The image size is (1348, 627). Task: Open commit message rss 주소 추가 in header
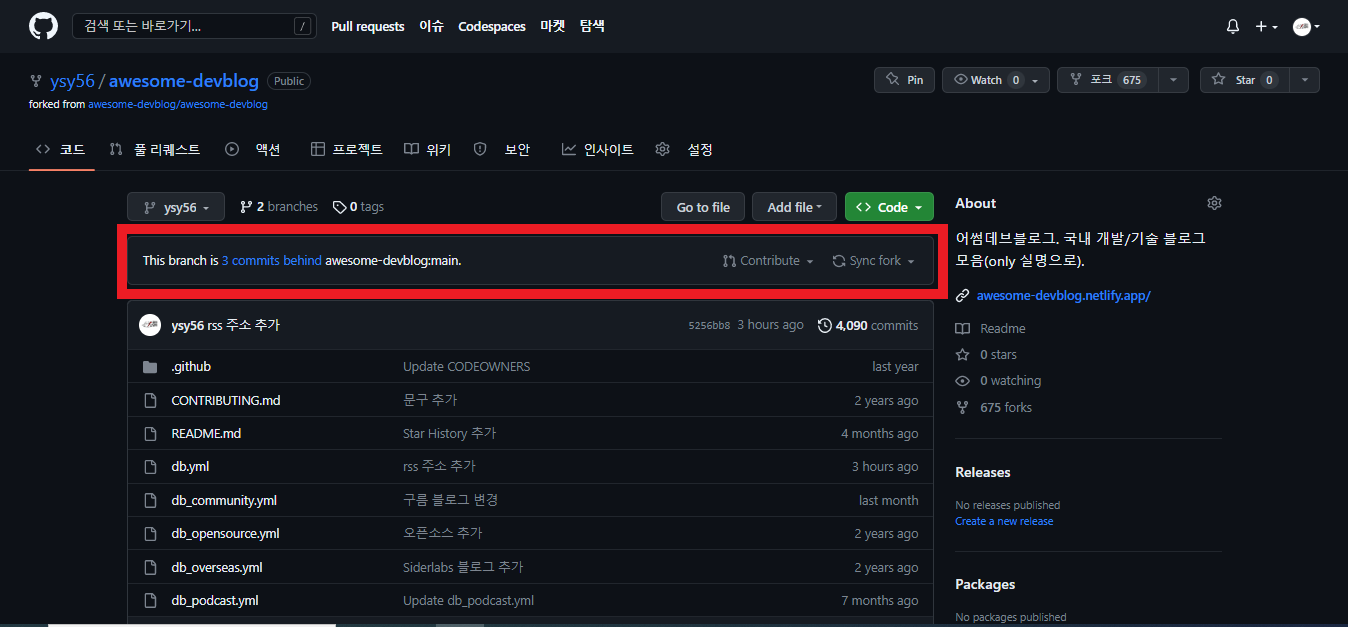point(244,325)
